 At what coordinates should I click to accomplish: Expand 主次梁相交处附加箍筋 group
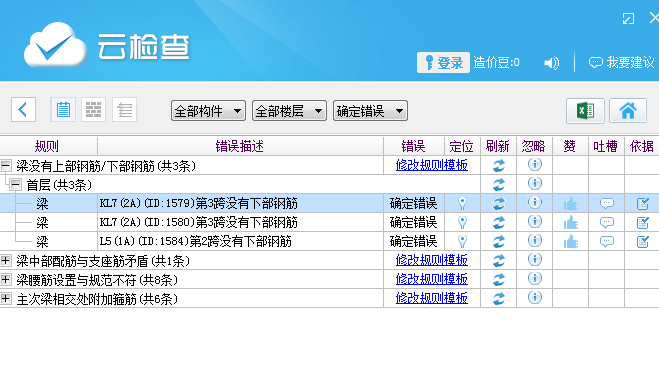coord(5,299)
